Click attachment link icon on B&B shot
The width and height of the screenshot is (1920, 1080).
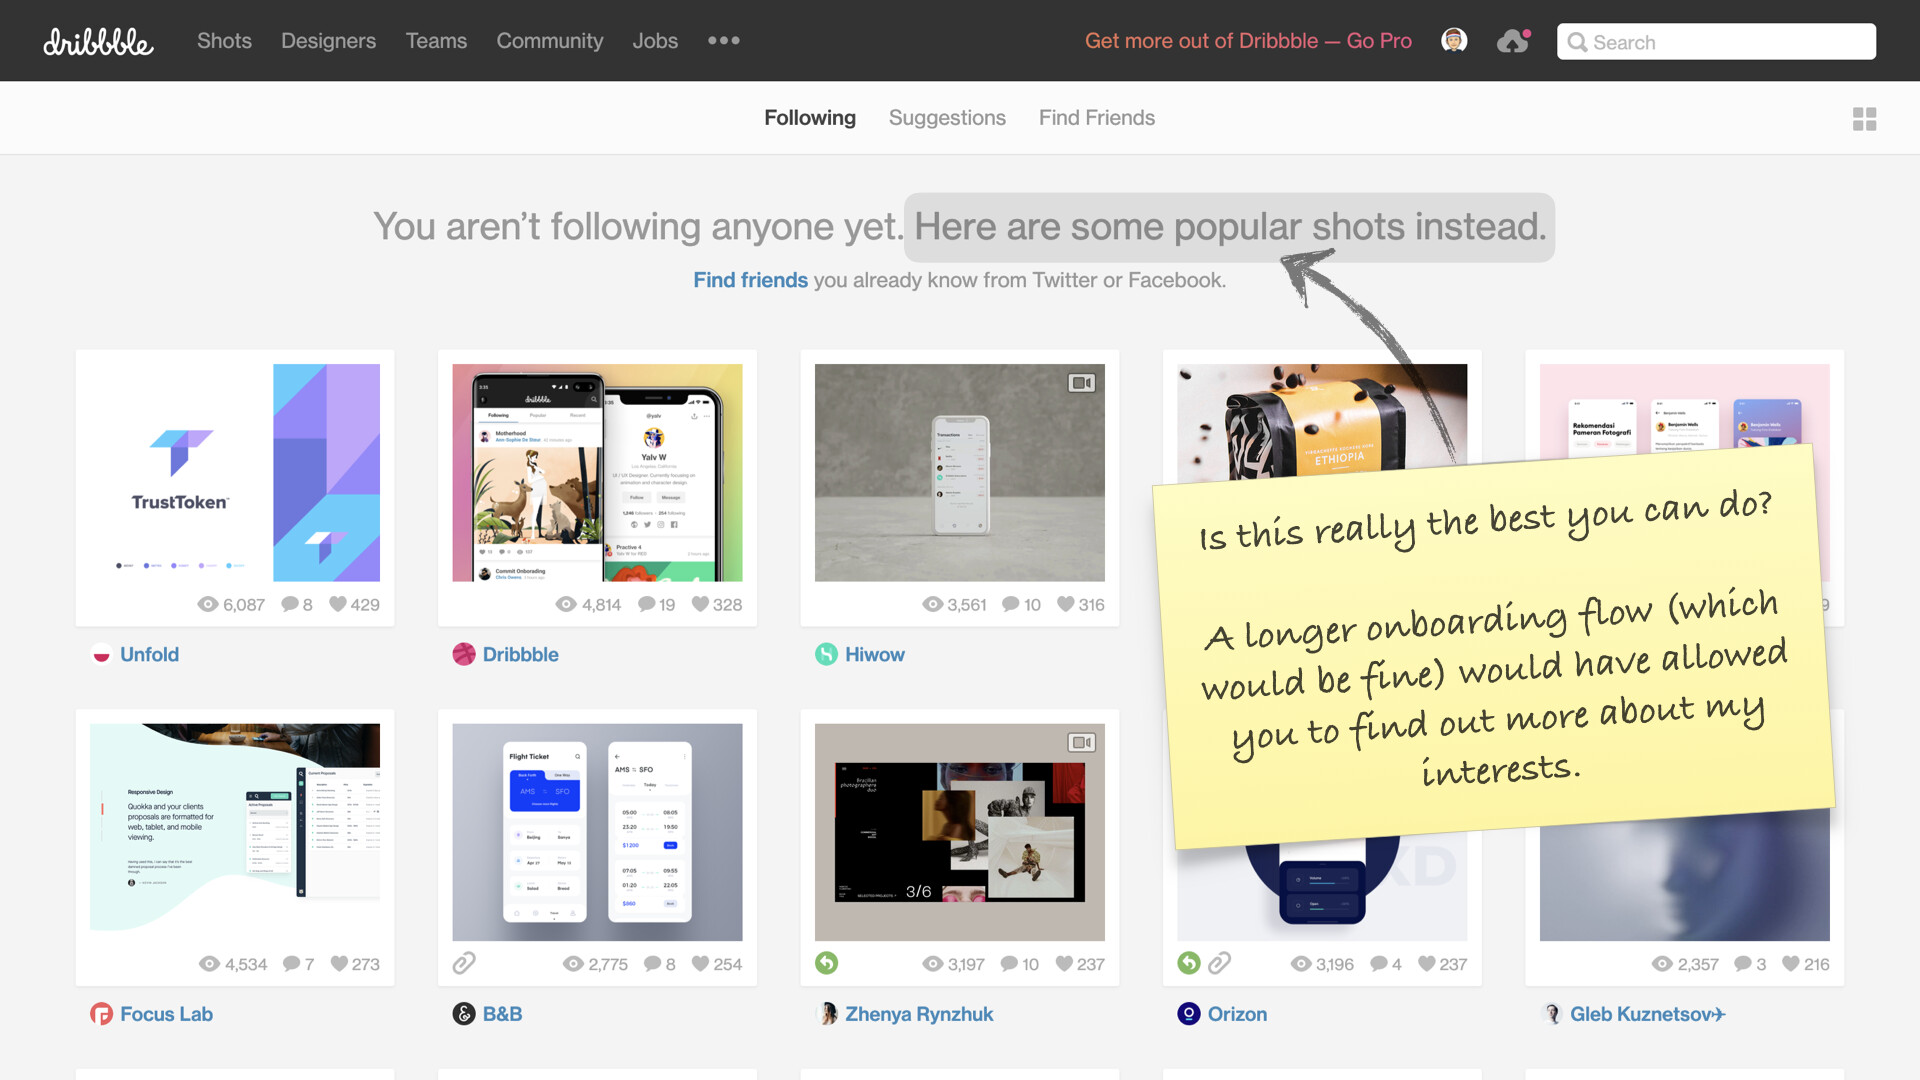point(464,963)
